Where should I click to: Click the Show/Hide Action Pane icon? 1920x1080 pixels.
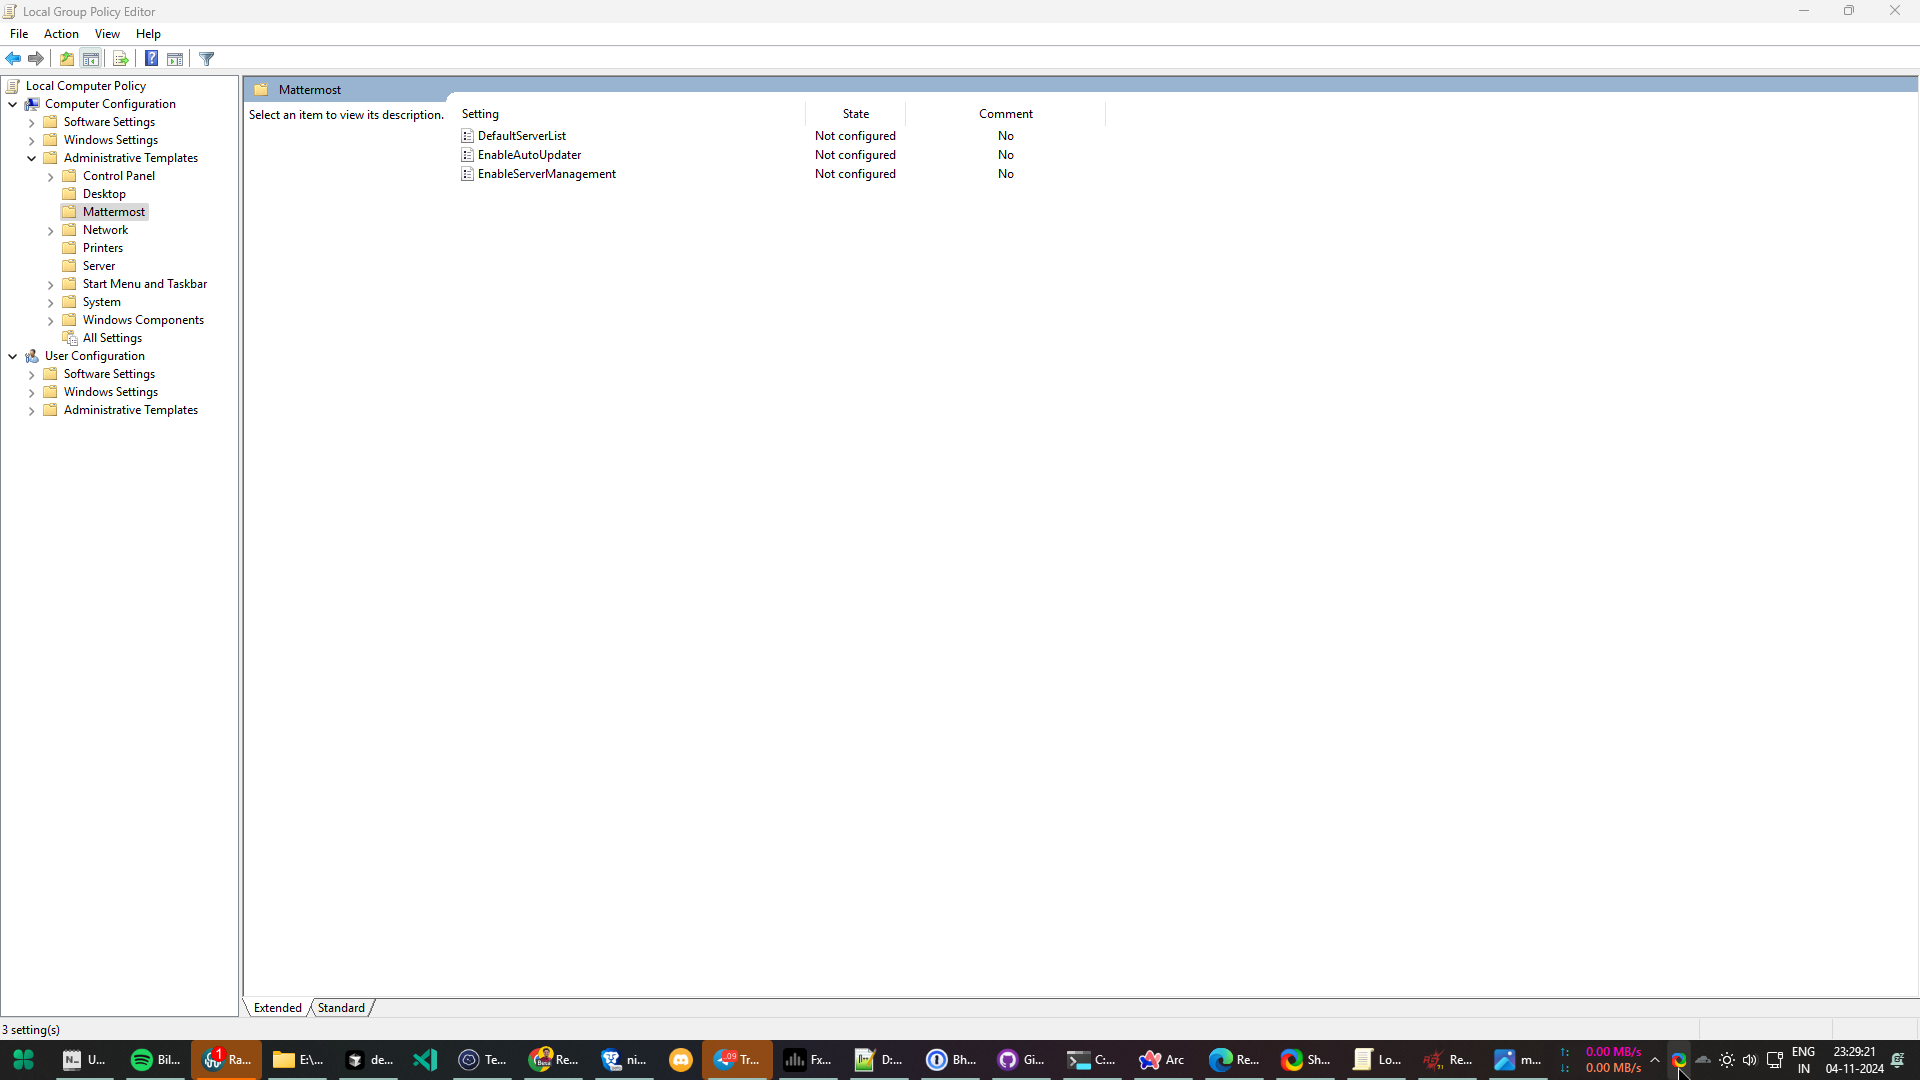(175, 58)
